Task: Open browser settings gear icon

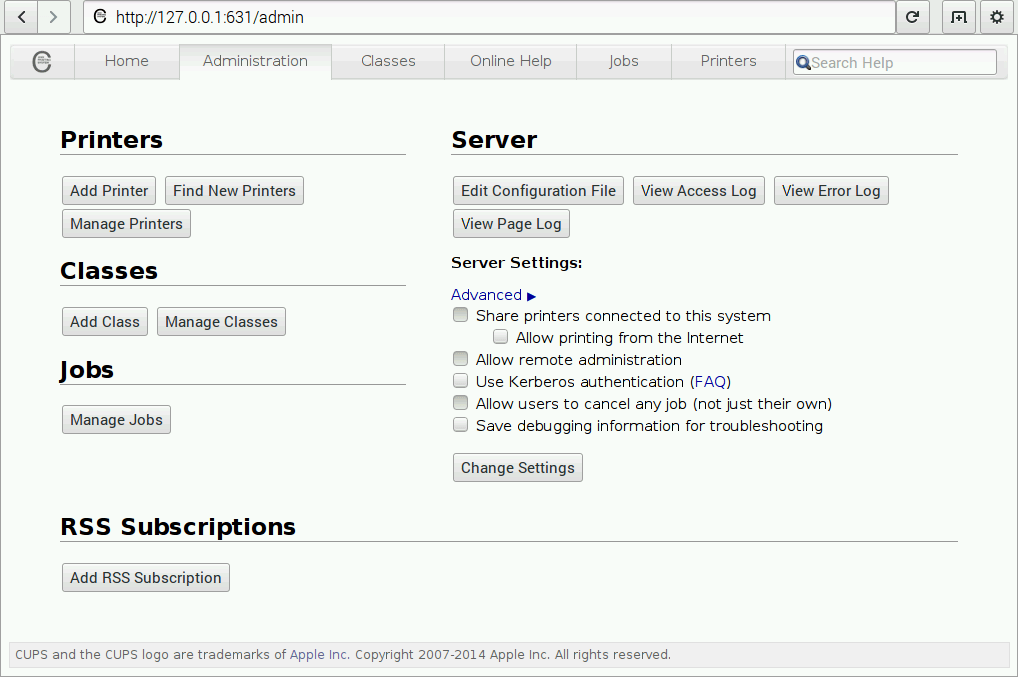Action: coord(997,17)
